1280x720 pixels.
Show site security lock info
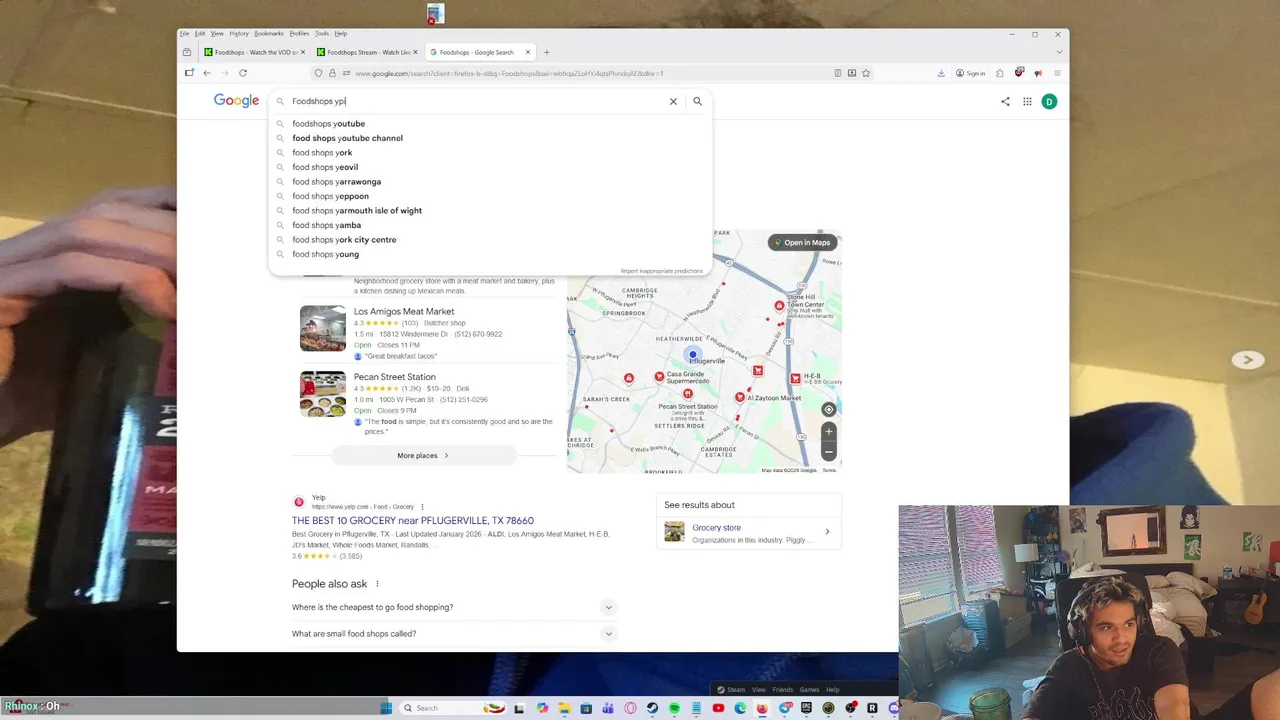pyautogui.click(x=332, y=73)
